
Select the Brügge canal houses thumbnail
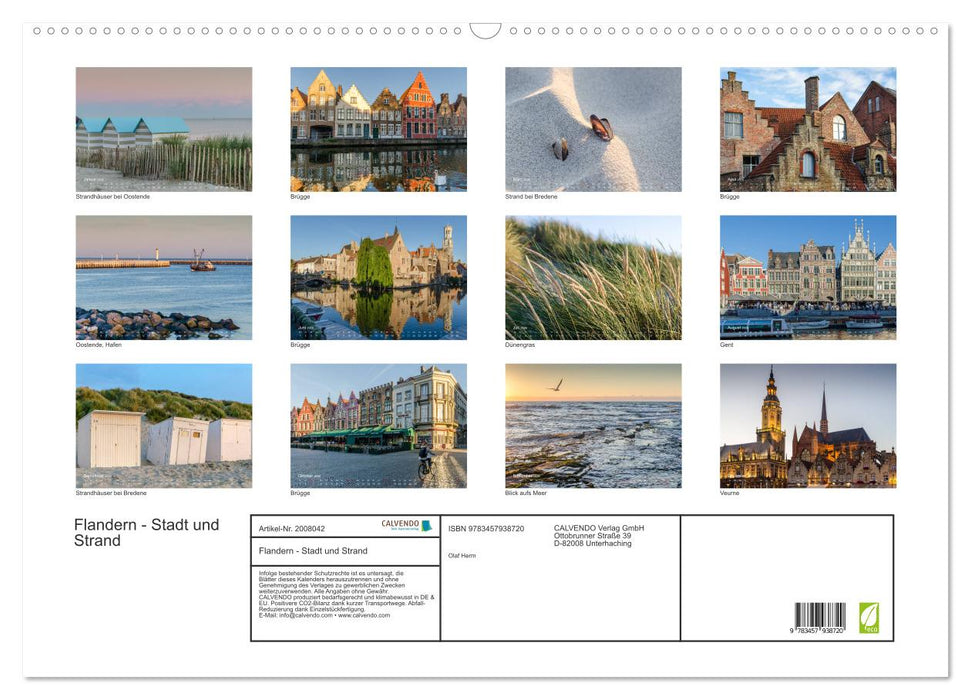point(379,128)
